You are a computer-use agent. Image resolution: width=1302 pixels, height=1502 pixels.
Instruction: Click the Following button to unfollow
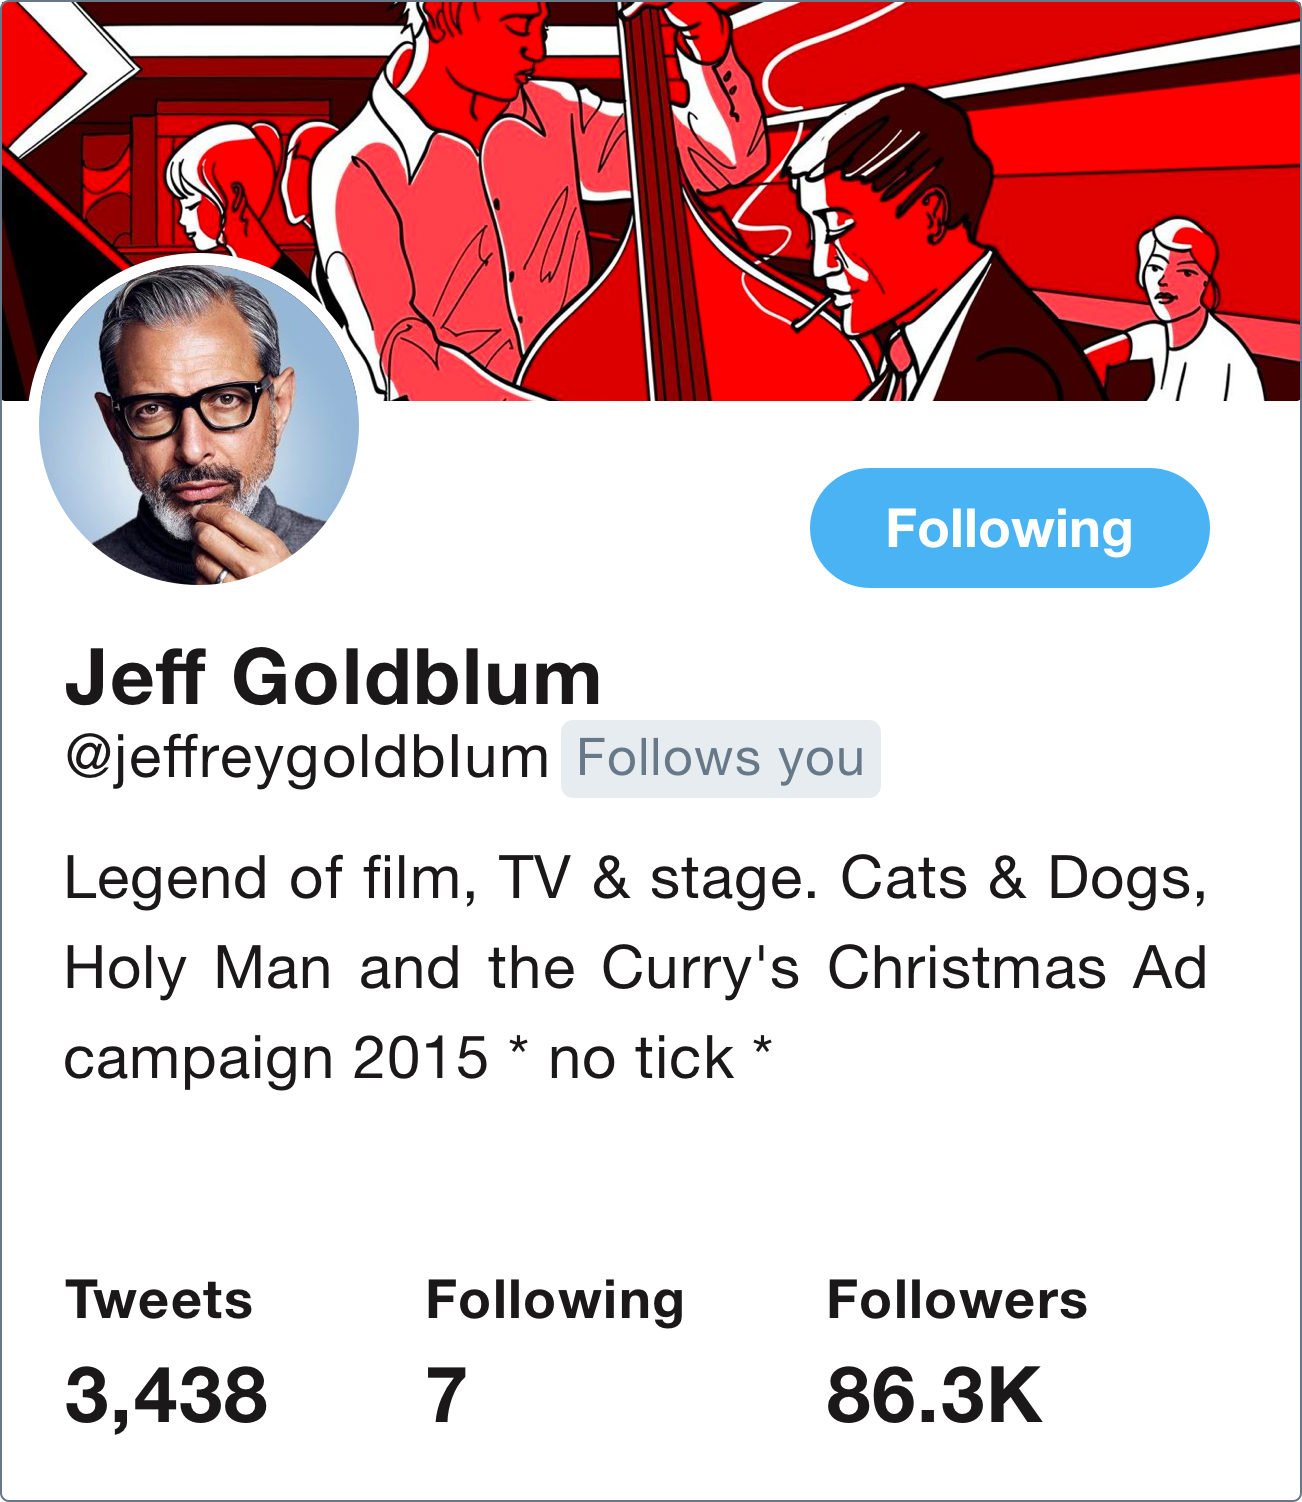coord(1009,528)
